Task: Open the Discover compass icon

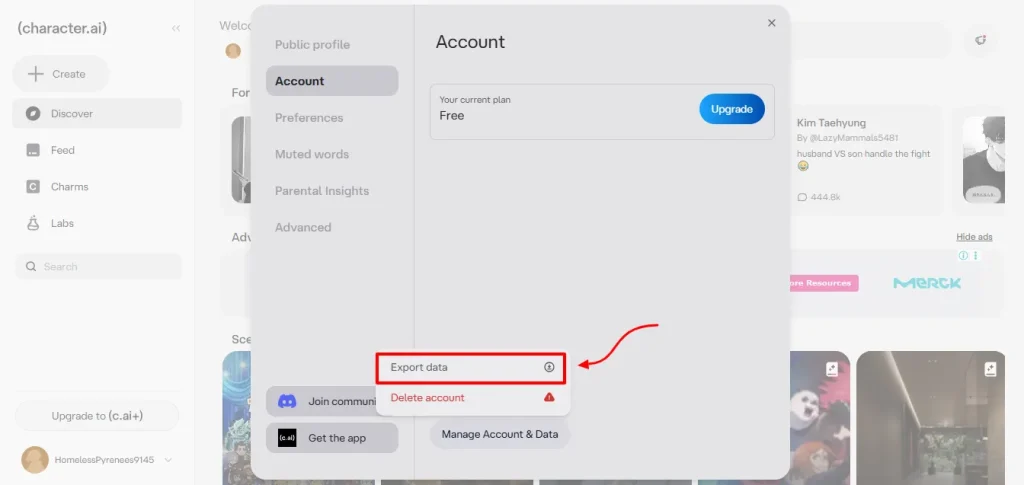Action: pos(33,114)
